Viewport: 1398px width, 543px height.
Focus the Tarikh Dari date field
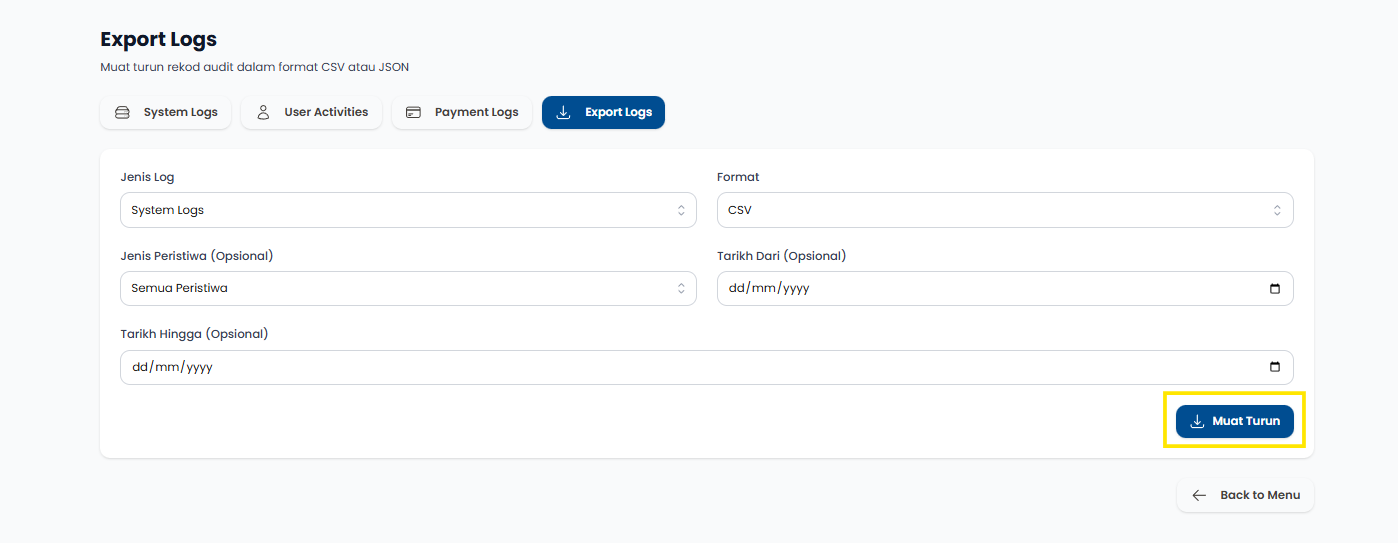click(x=990, y=289)
